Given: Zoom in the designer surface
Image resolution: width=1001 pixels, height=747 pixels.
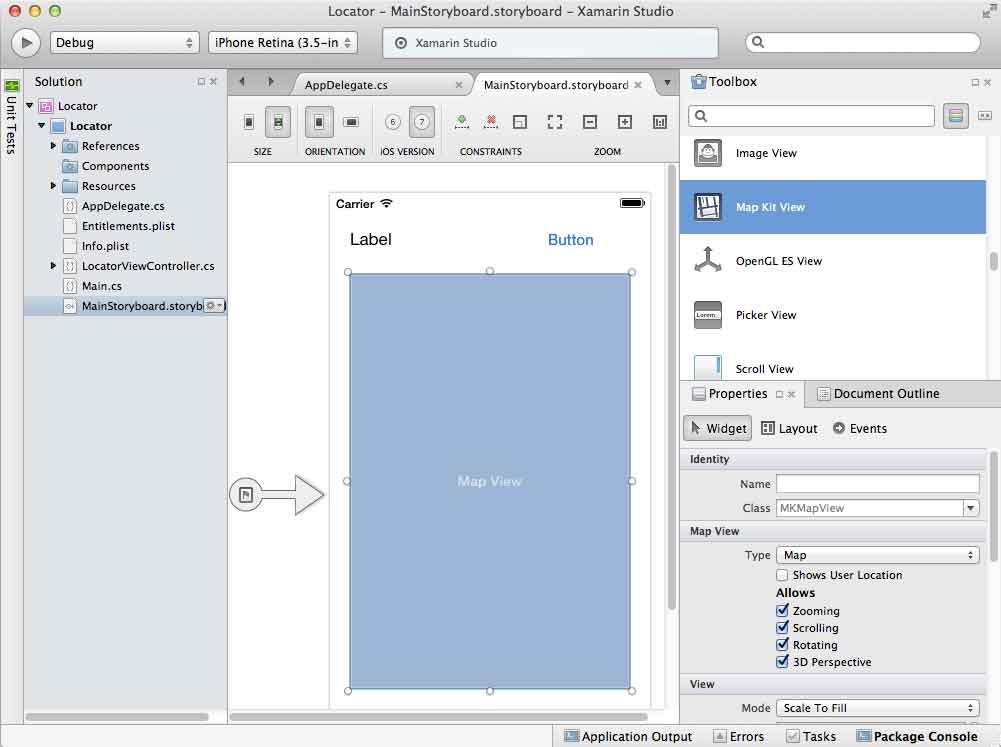Looking at the screenshot, I should tap(625, 121).
